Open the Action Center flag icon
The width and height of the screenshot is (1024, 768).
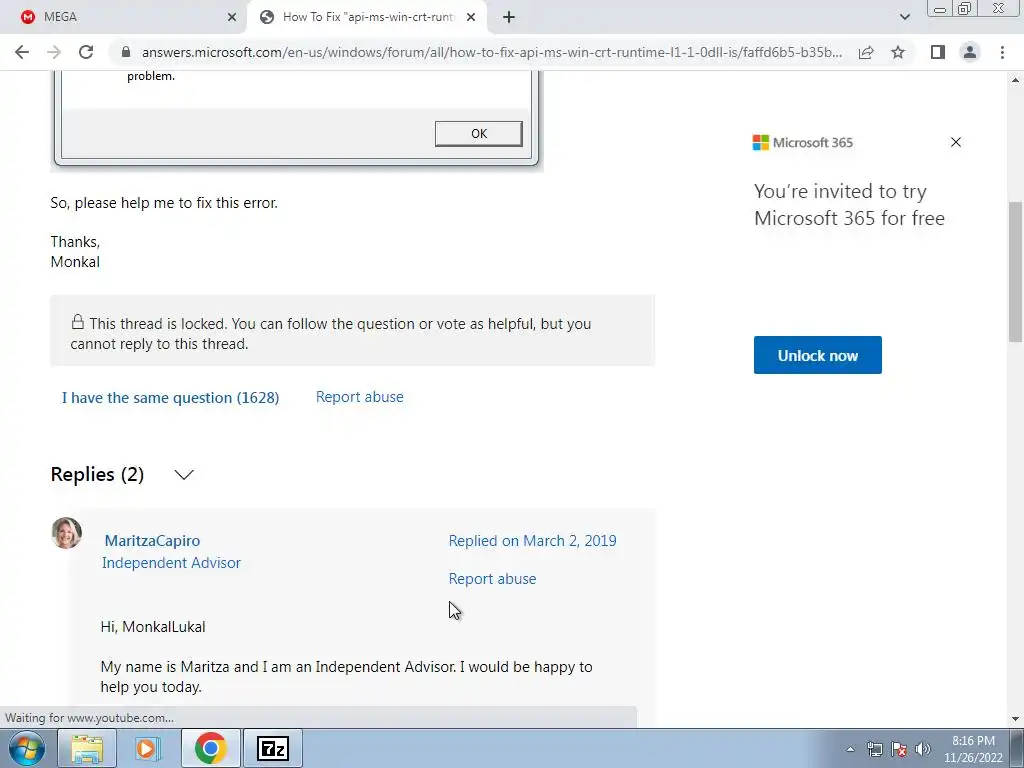coord(899,749)
